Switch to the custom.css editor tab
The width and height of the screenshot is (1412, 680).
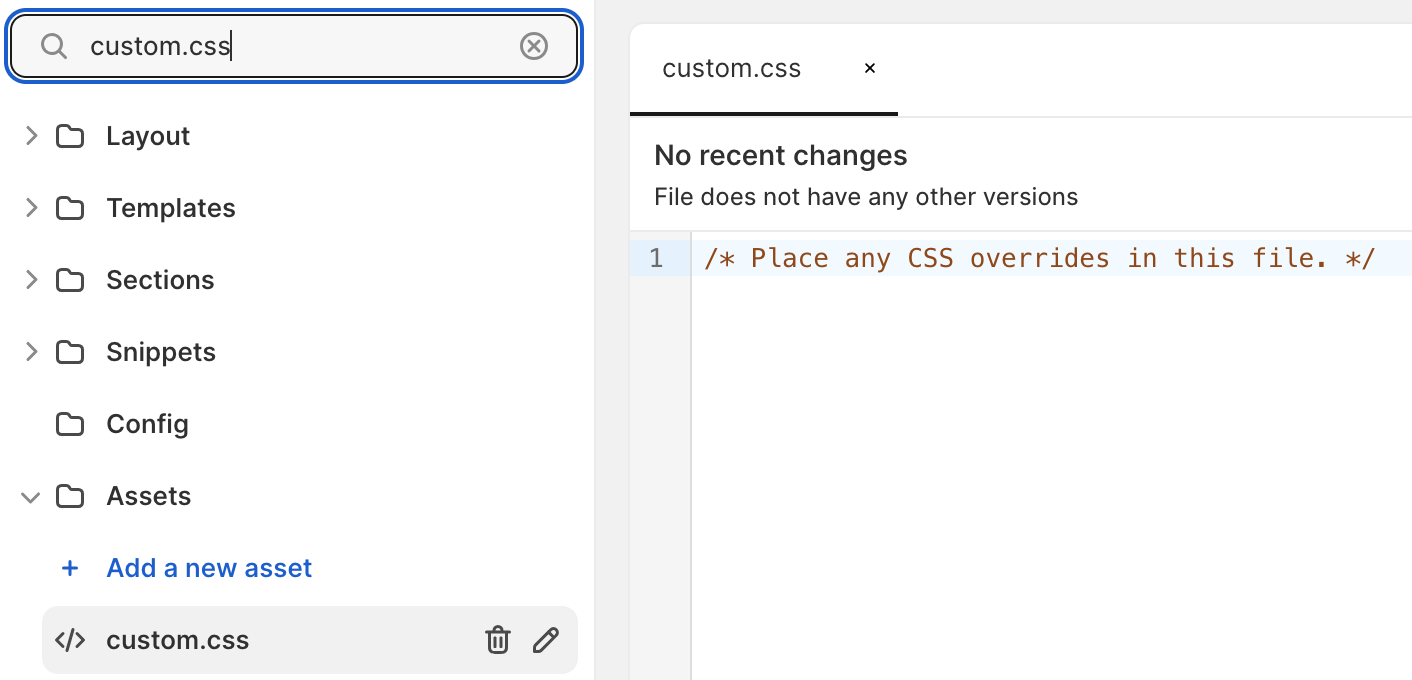coord(731,68)
